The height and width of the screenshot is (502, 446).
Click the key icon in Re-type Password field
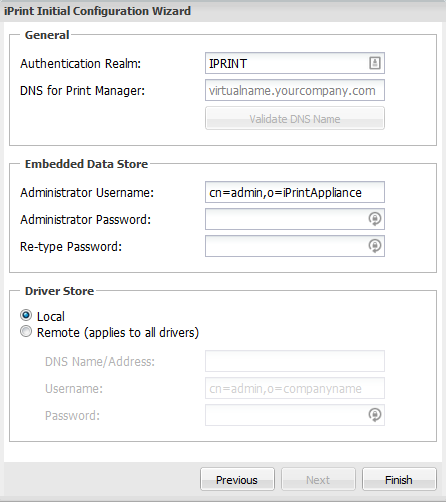click(375, 246)
